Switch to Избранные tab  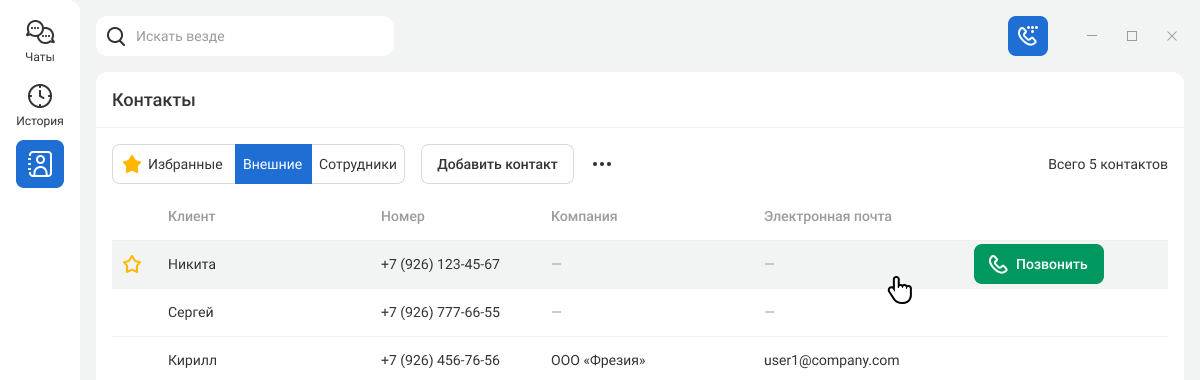(x=174, y=164)
